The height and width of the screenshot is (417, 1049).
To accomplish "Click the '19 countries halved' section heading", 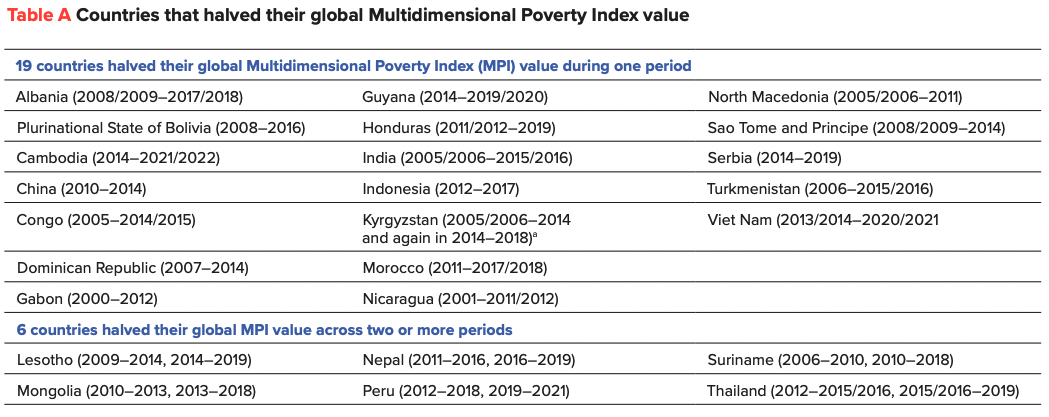I will (x=354, y=66).
